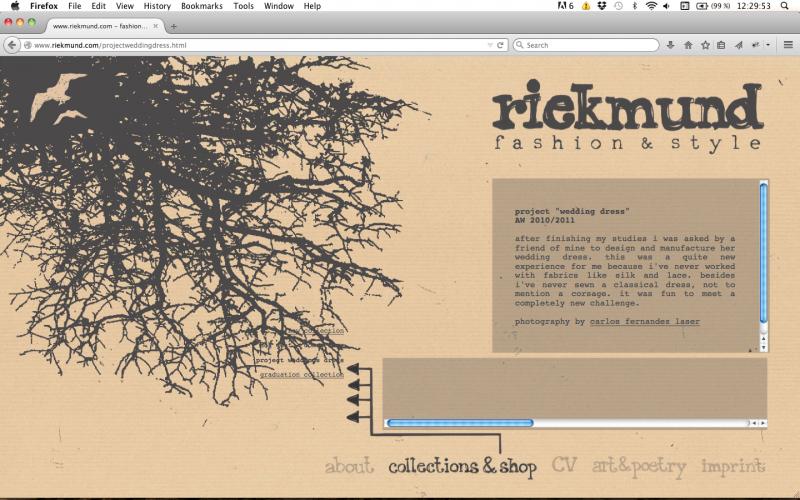Expand the URL history dropdown arrow
This screenshot has width=800, height=500.
tap(488, 45)
